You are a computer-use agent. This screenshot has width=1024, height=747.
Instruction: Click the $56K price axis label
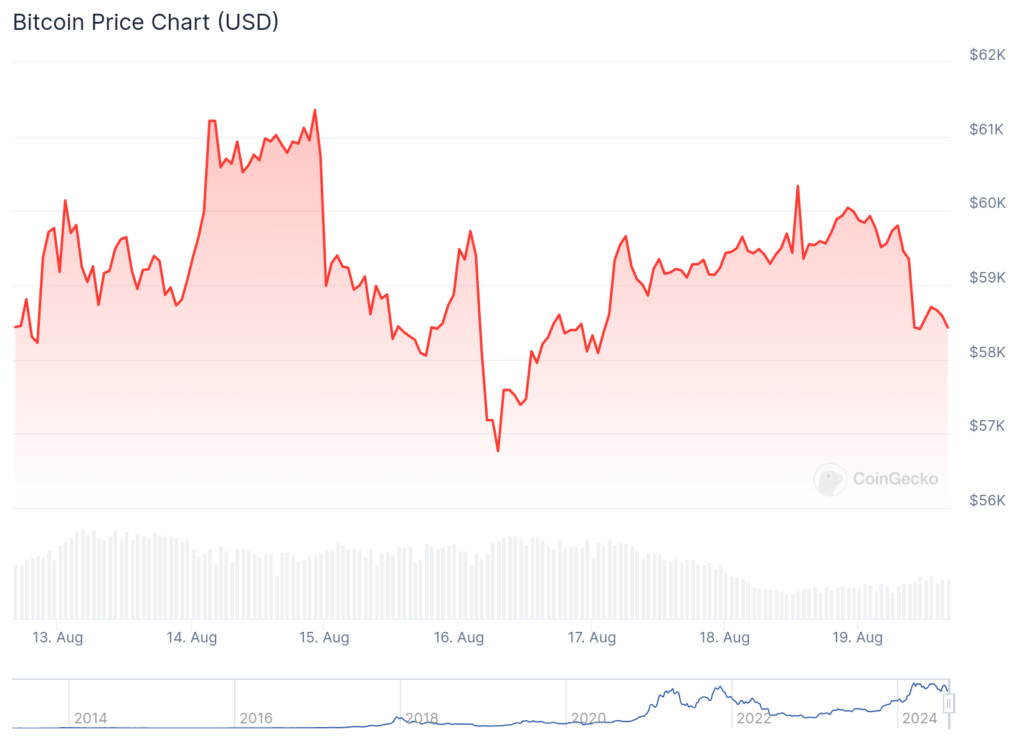coord(987,500)
